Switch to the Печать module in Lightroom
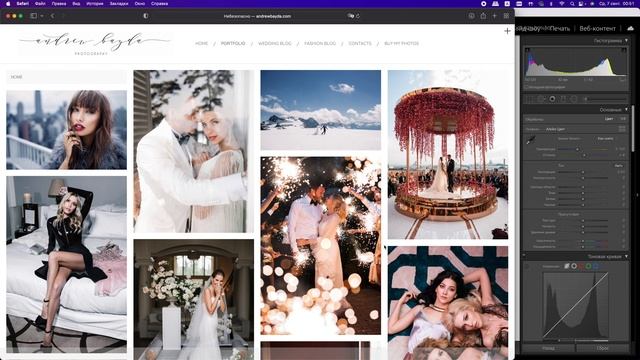Image resolution: width=640 pixels, height=360 pixels. [559, 29]
